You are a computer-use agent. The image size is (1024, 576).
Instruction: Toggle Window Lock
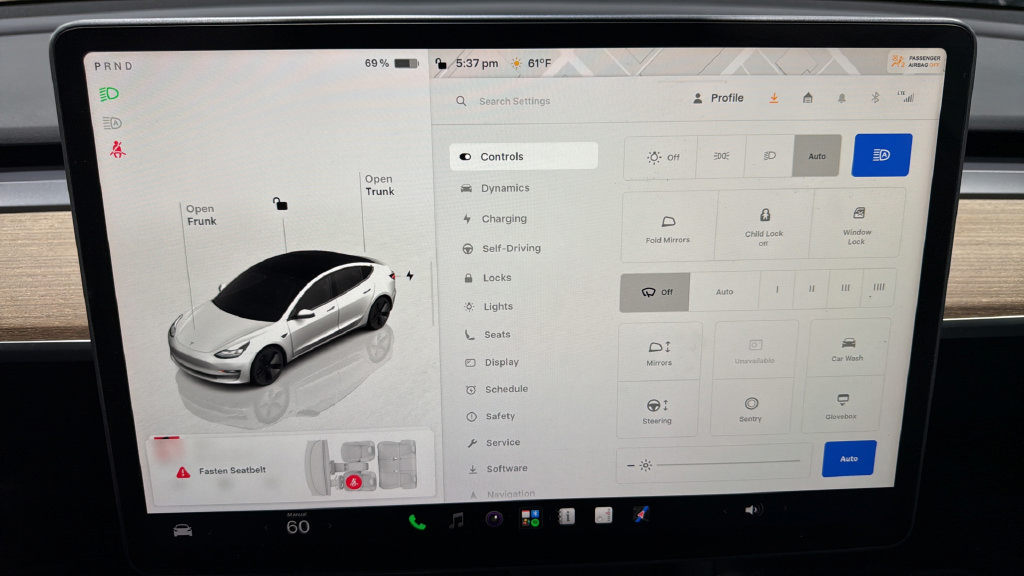(x=857, y=225)
